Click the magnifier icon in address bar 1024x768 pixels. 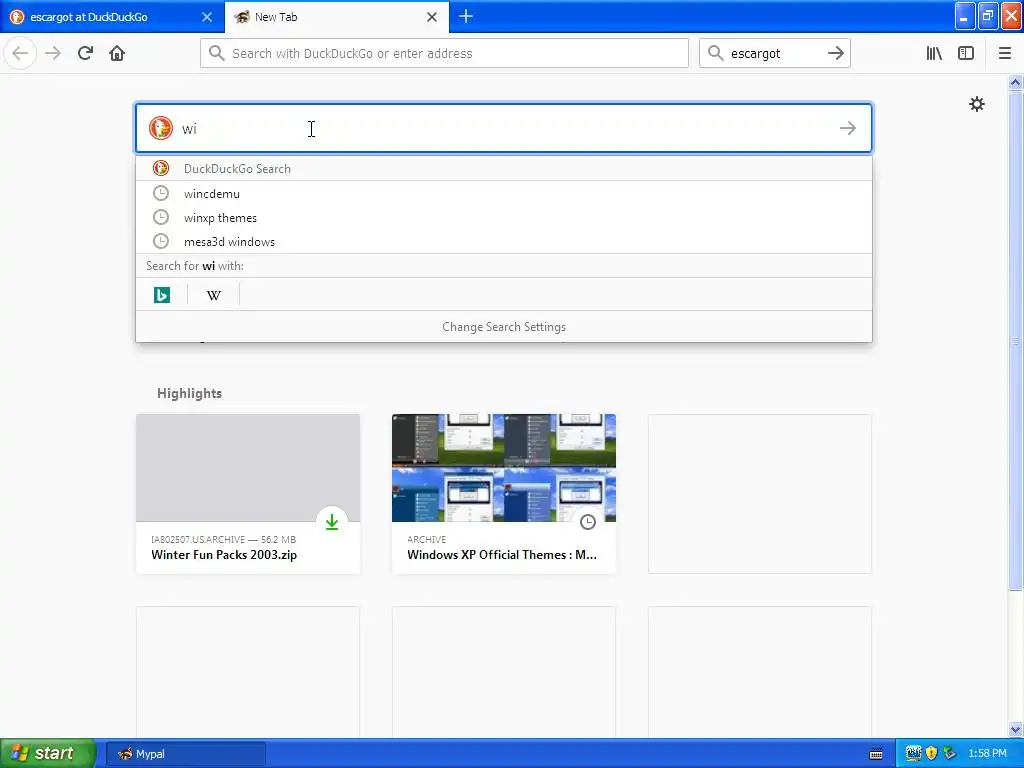click(x=217, y=53)
